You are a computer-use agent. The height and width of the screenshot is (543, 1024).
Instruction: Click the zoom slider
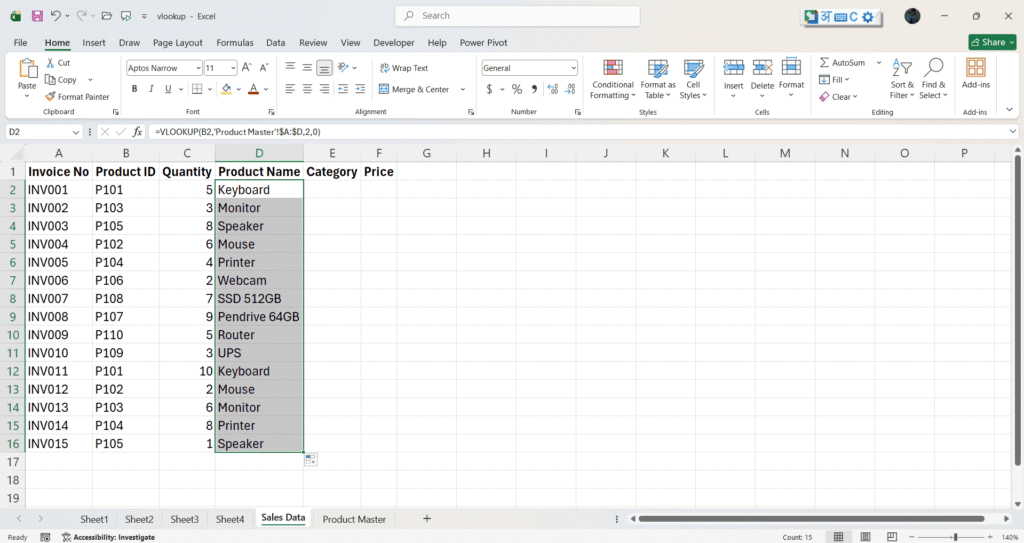coord(955,537)
